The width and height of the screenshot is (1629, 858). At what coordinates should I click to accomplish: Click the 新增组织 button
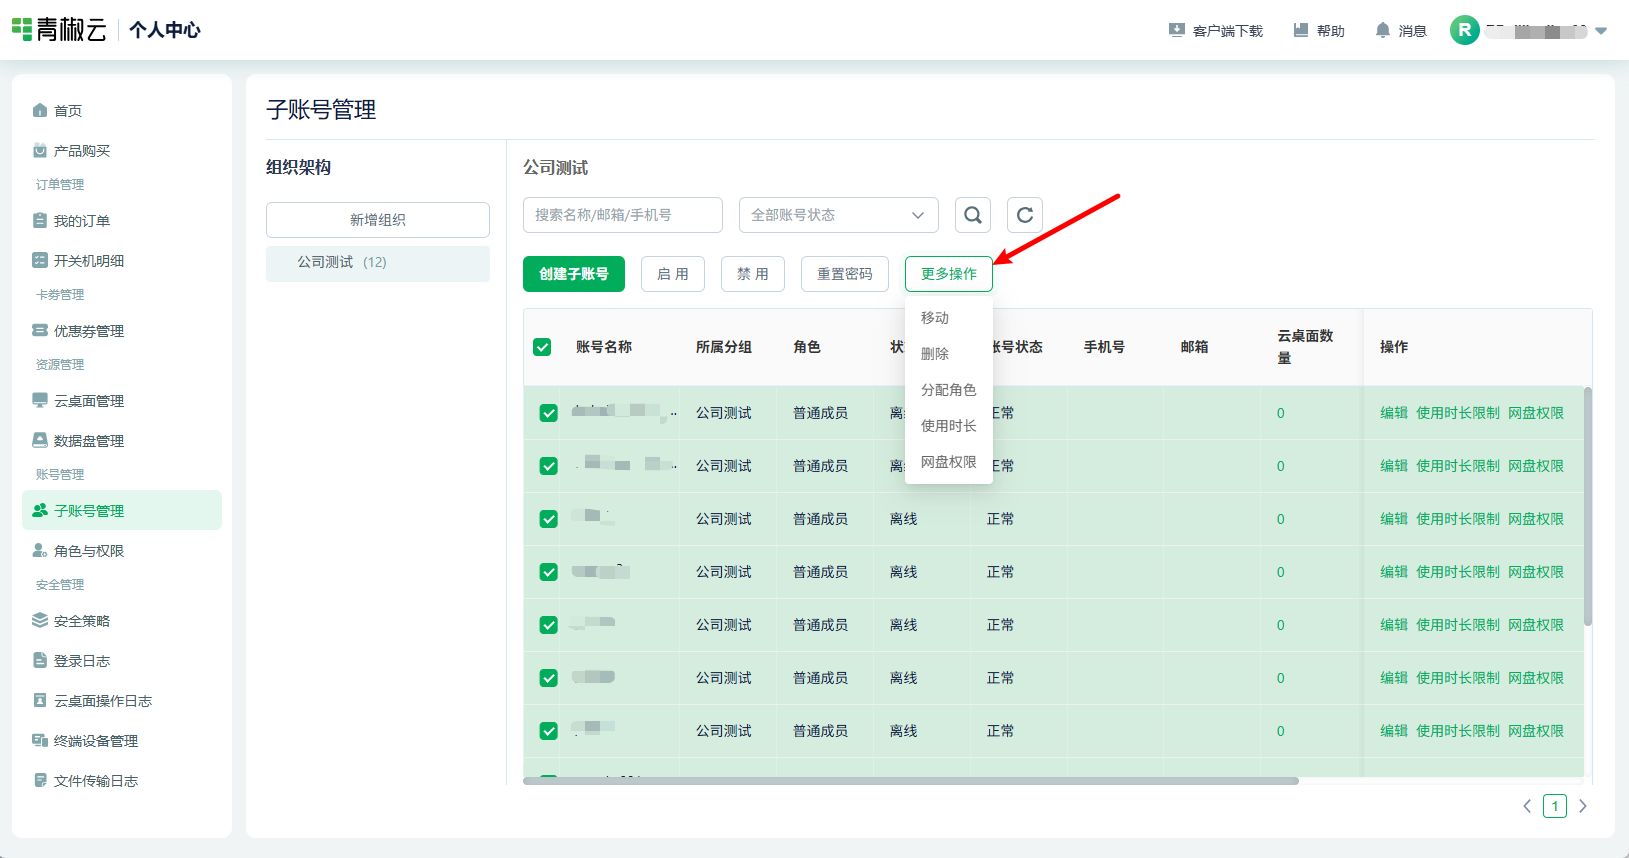coord(378,220)
